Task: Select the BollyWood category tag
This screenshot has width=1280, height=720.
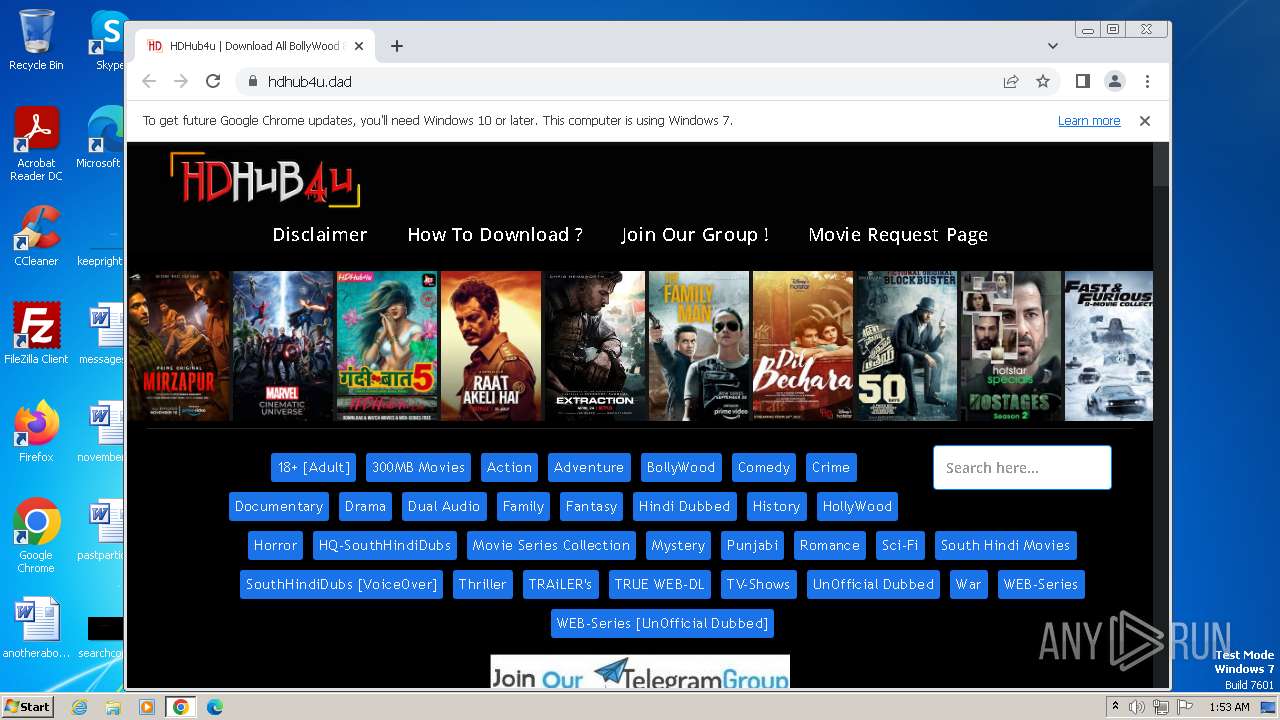Action: (x=681, y=467)
